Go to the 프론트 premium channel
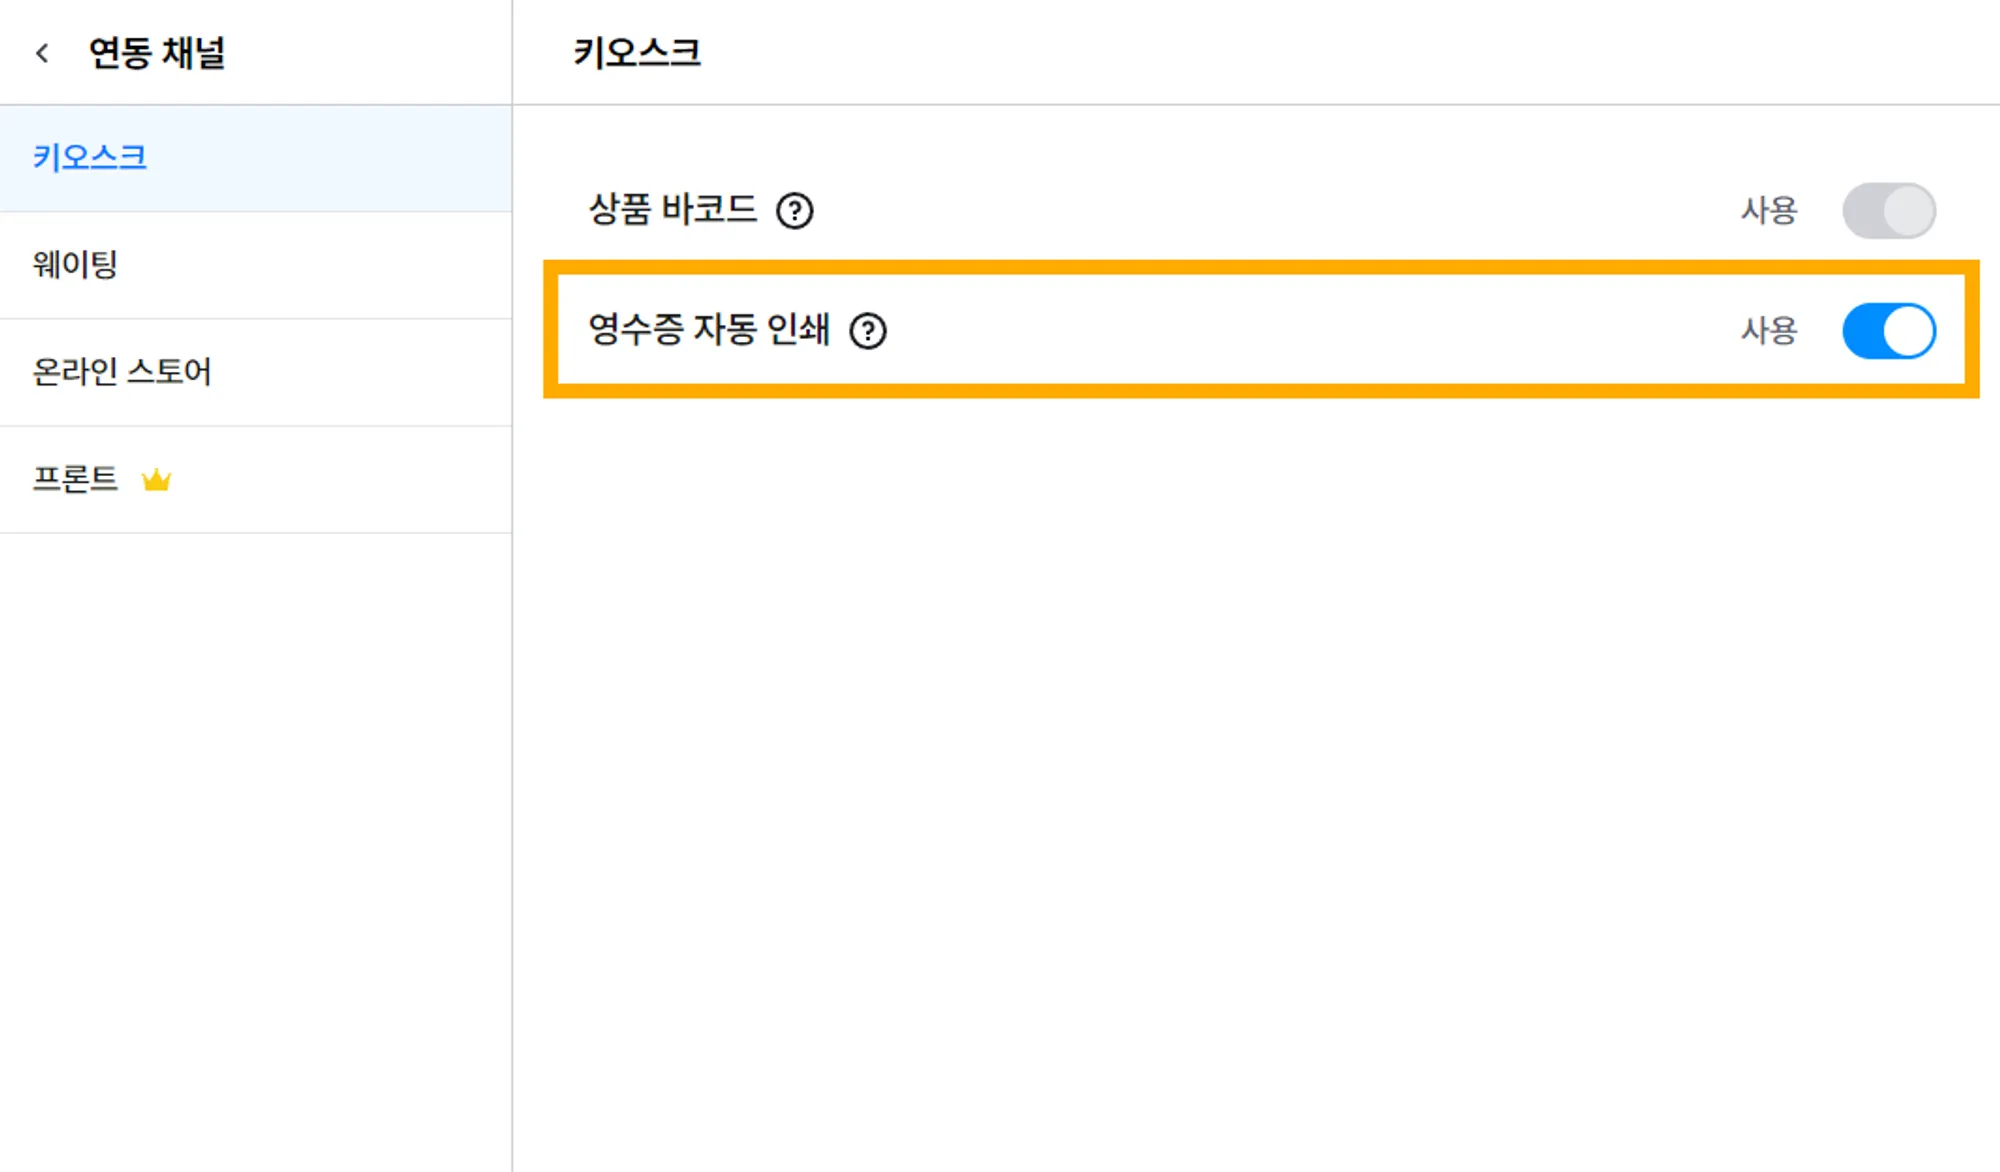Image resolution: width=2000 pixels, height=1172 pixels. [x=76, y=479]
